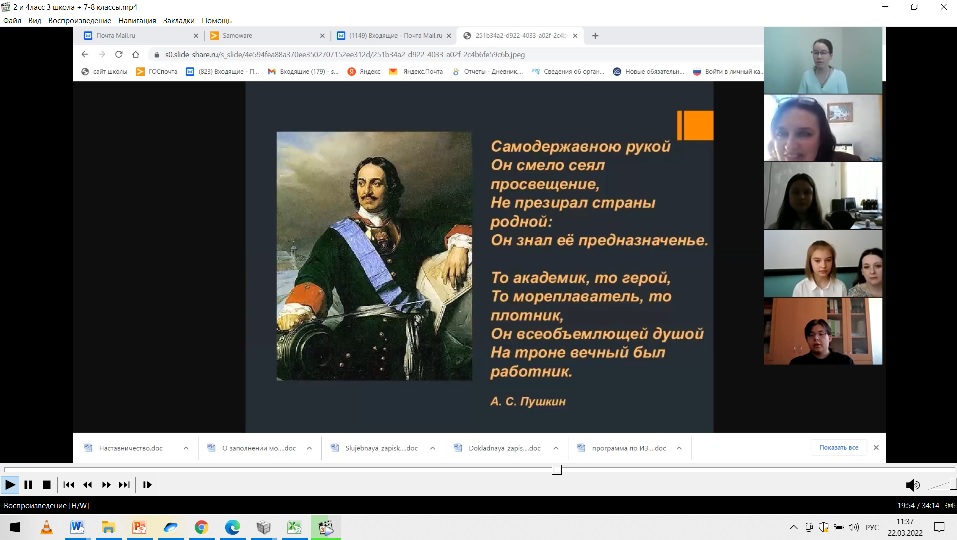Open Google Chrome from the taskbar

(x=201, y=527)
